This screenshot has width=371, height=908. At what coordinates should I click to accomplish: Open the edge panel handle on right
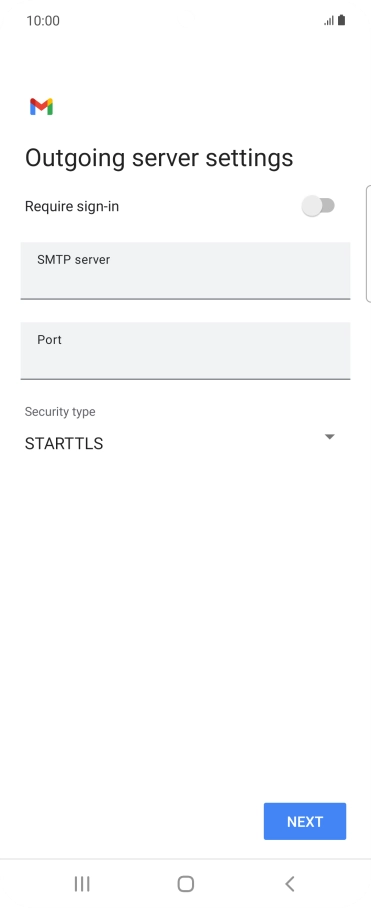[x=368, y=244]
